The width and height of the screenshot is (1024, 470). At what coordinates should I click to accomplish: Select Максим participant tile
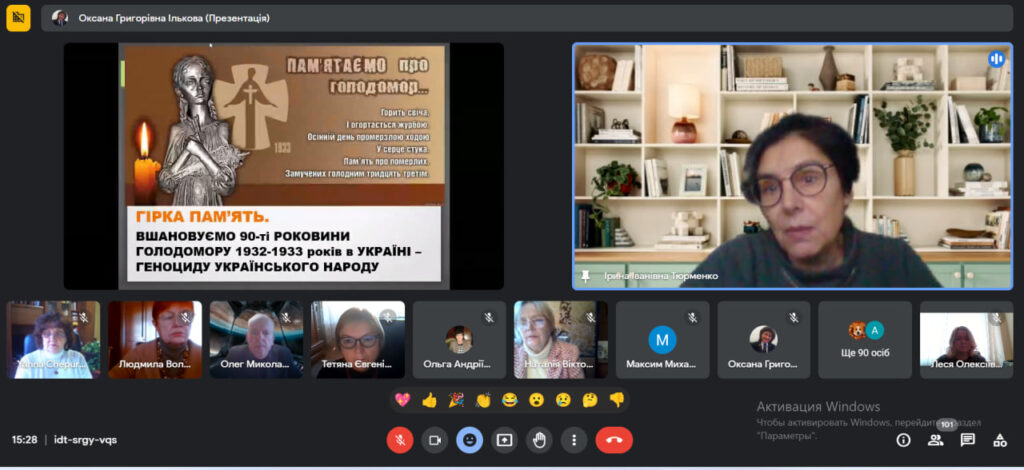pyautogui.click(x=662, y=340)
